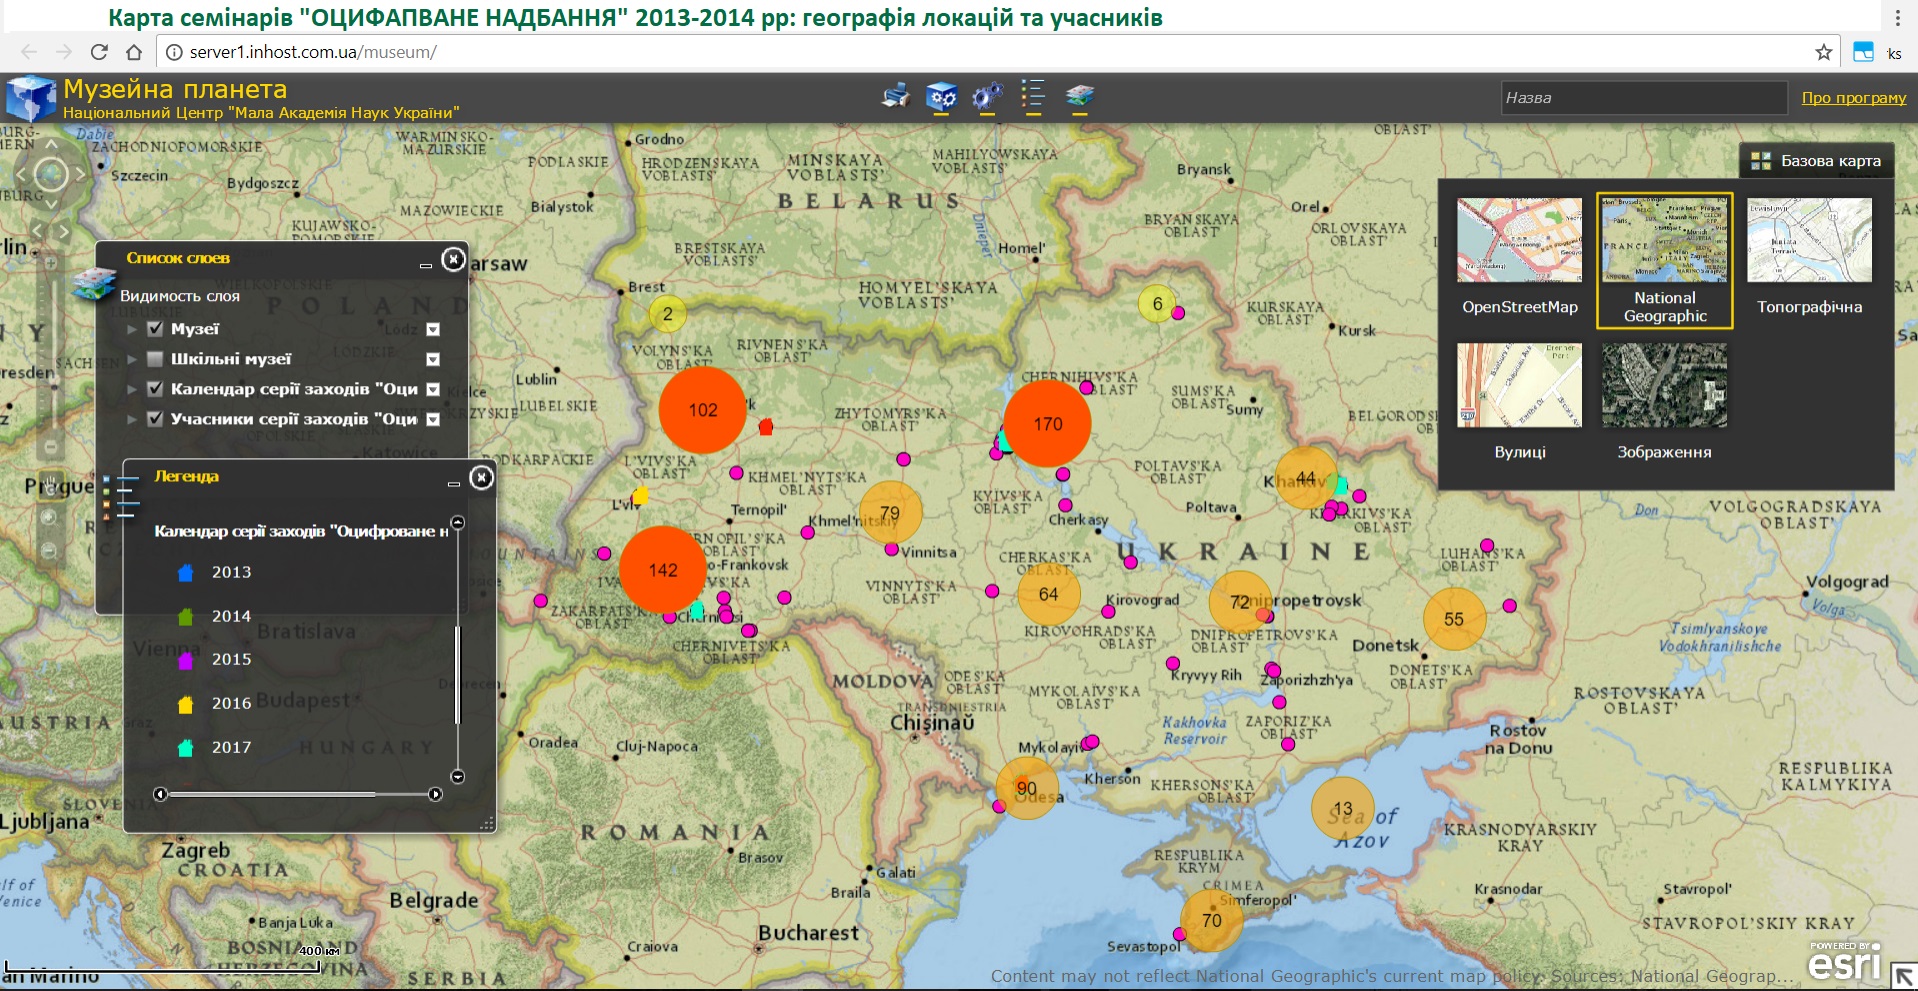Open the Про програму link
The image size is (1918, 991).
click(x=1853, y=98)
